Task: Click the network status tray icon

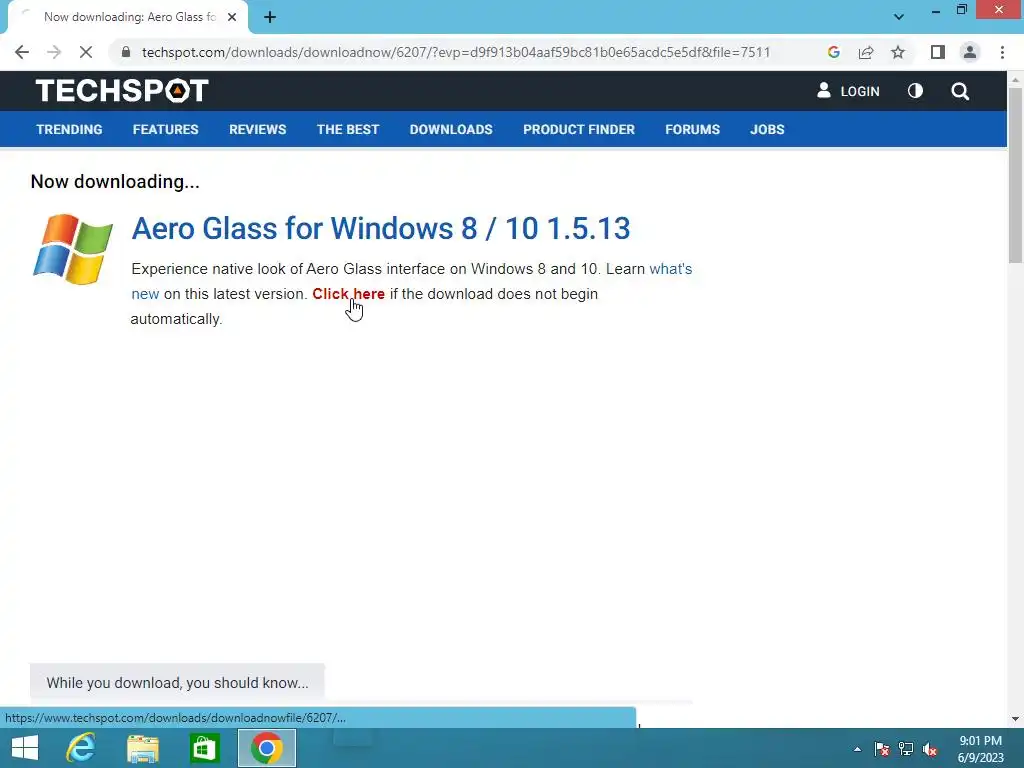Action: point(906,749)
